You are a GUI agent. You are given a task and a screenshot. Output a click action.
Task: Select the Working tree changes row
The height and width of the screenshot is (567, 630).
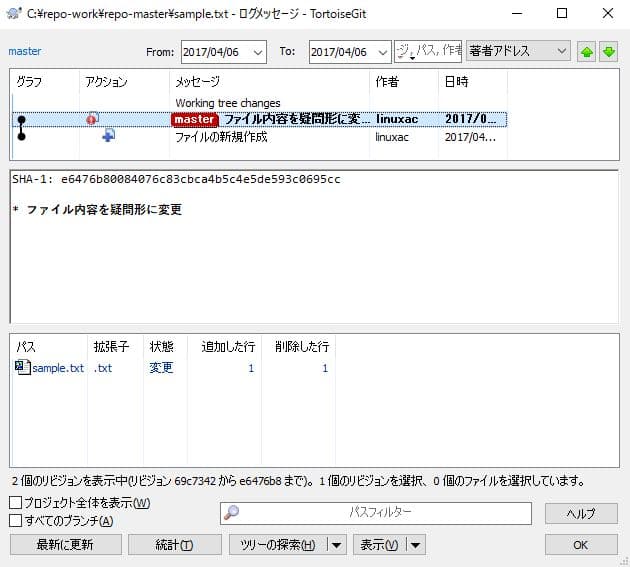point(259,103)
